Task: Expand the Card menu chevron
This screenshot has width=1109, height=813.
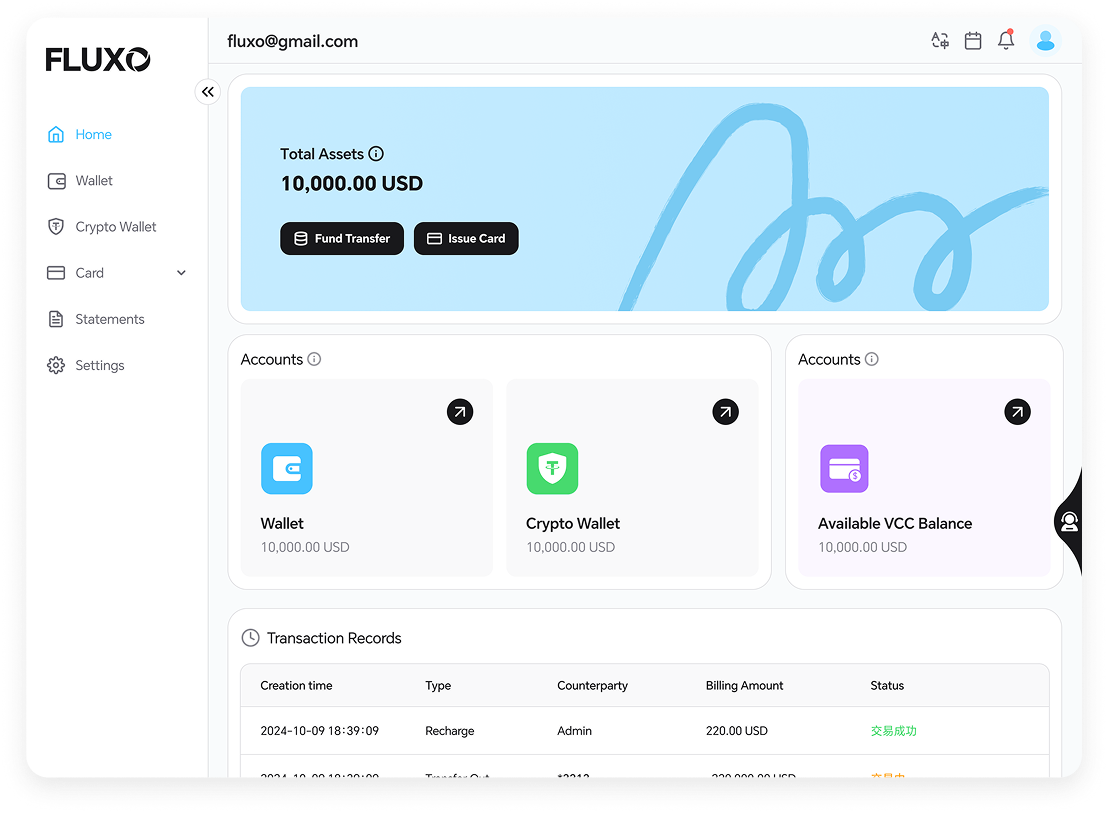Action: 181,273
